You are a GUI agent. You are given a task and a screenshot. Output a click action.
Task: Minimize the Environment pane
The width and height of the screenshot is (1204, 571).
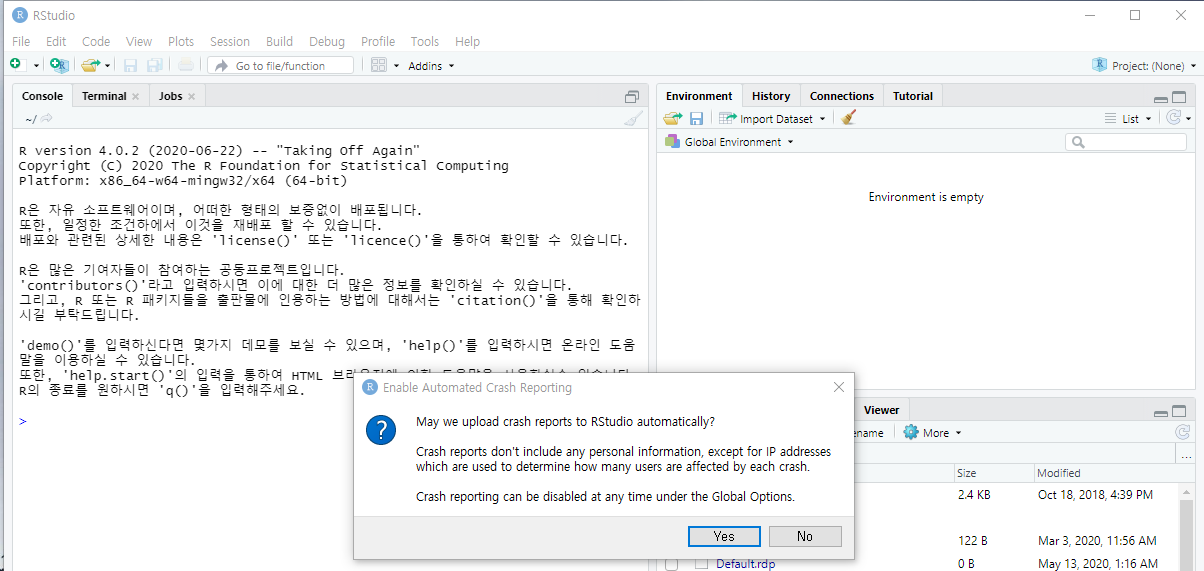pyautogui.click(x=1160, y=99)
